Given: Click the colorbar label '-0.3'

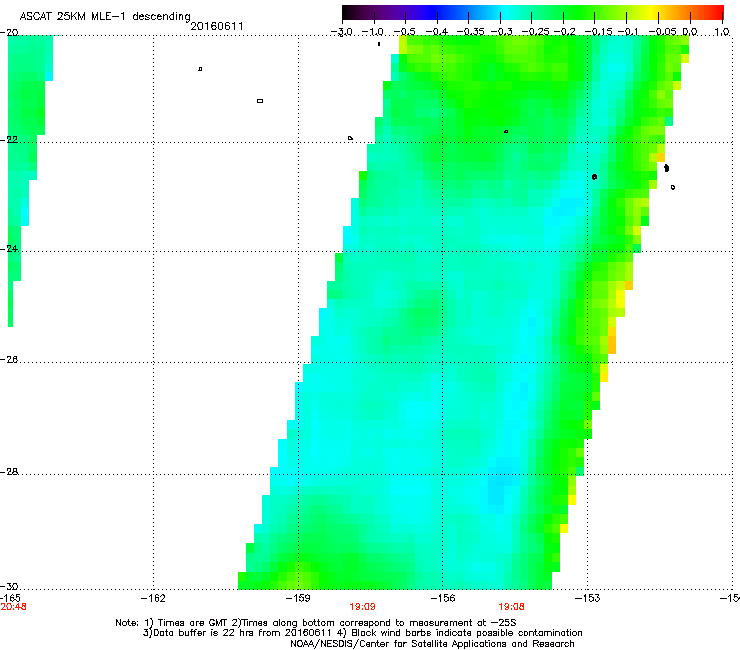Looking at the screenshot, I should 501,32.
